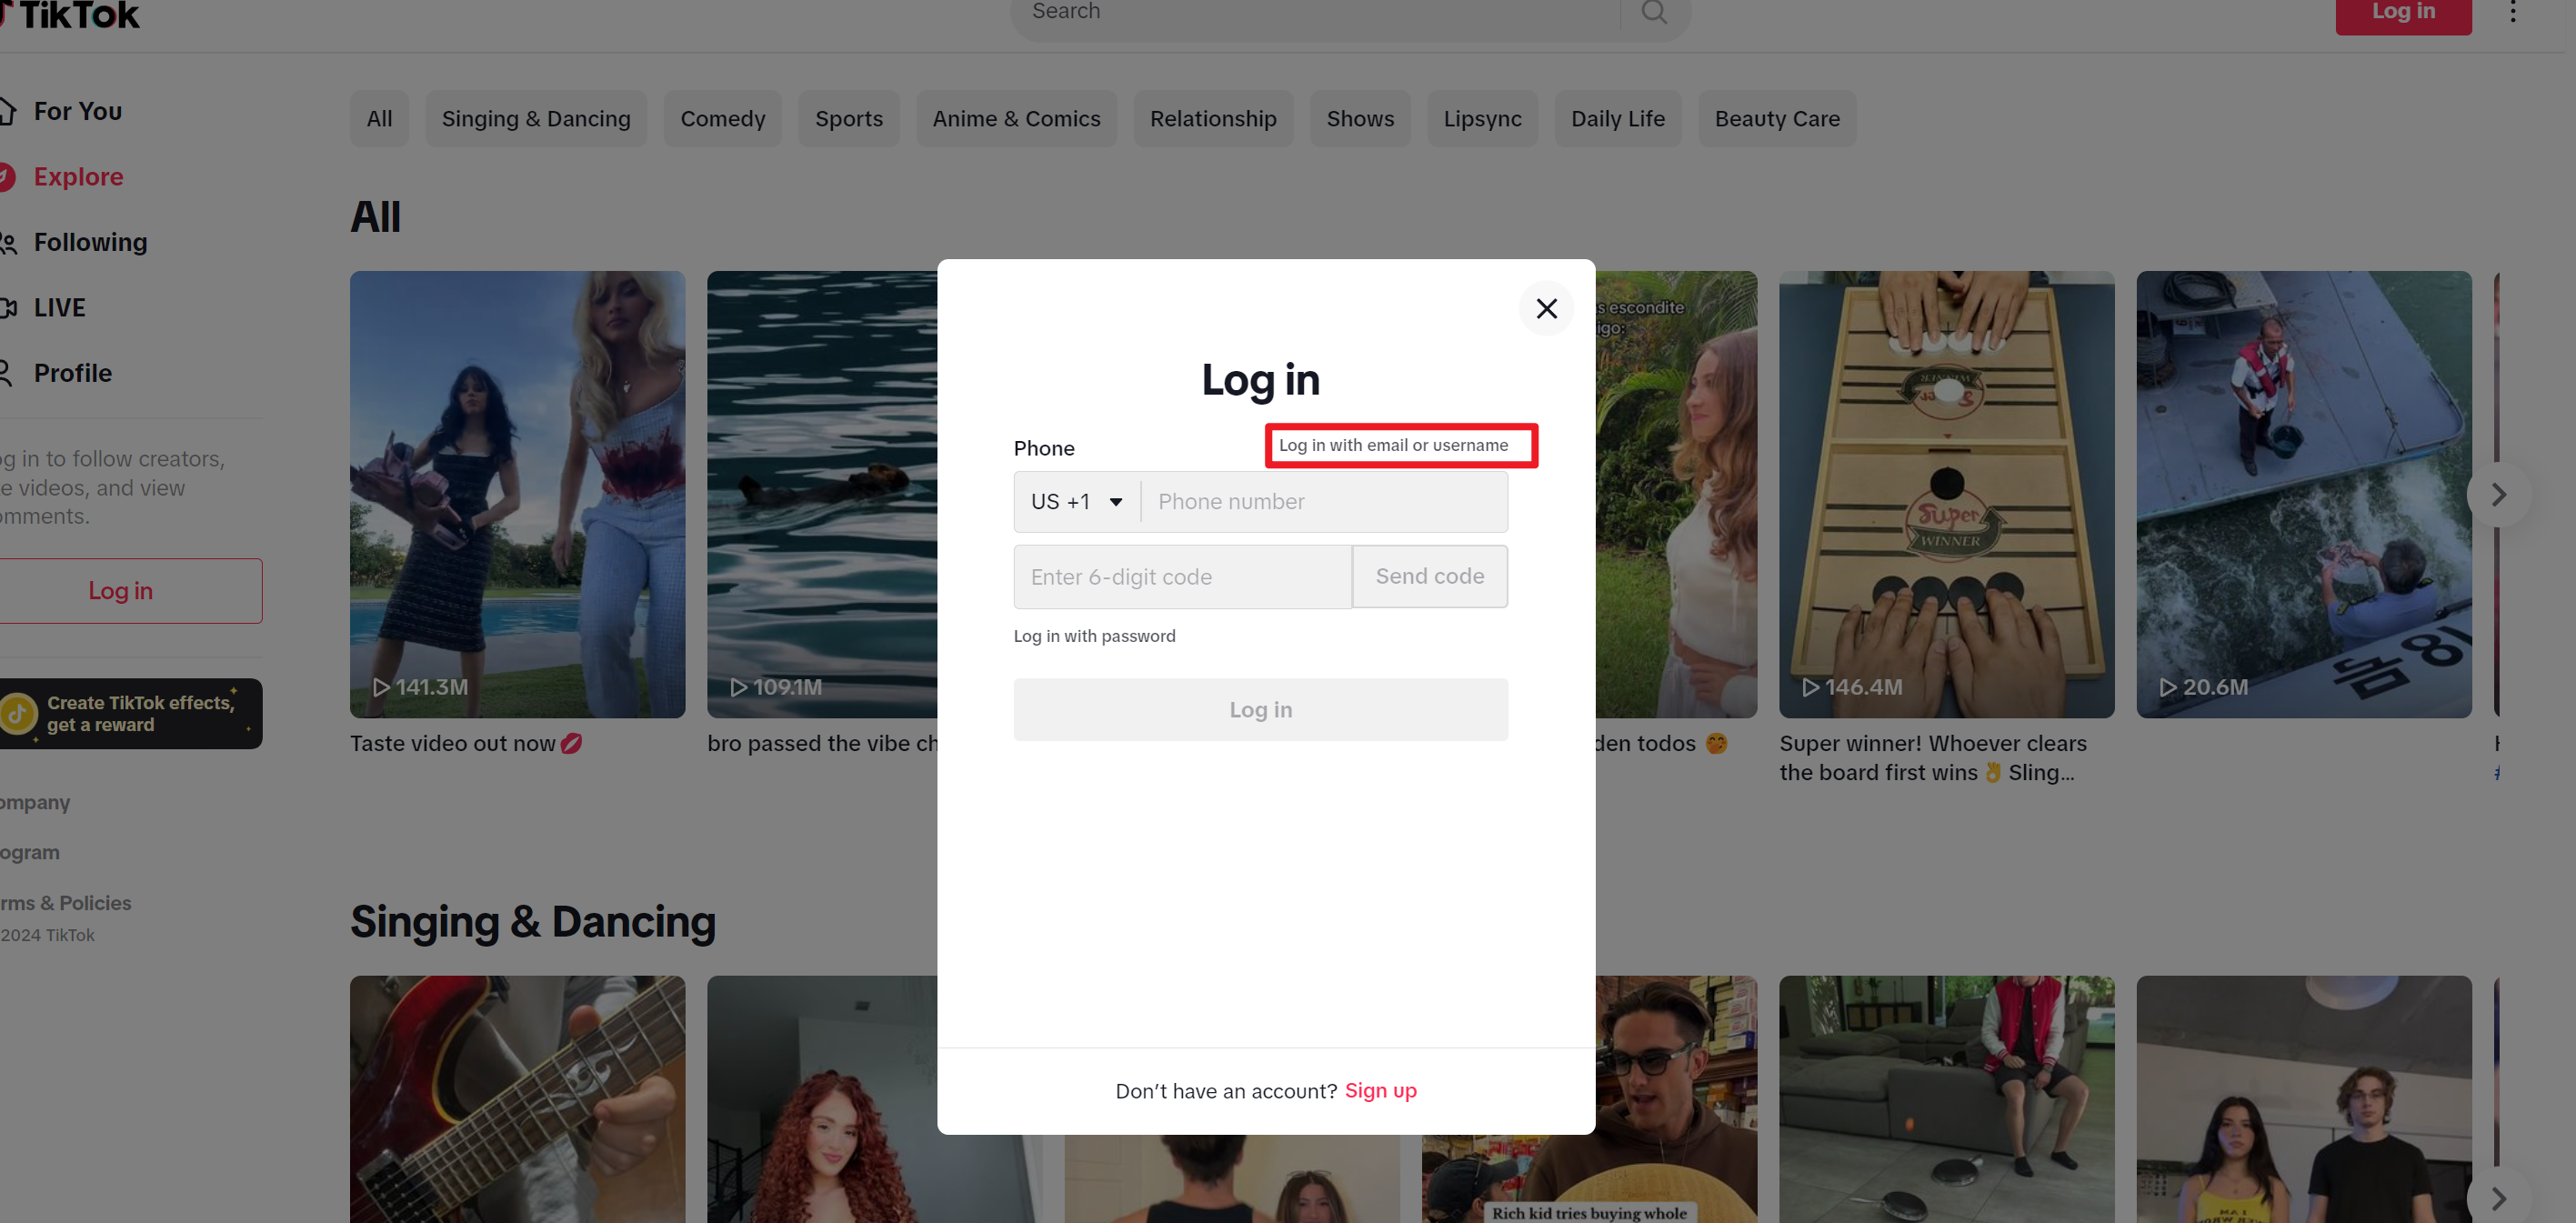The width and height of the screenshot is (2576, 1223).
Task: Click the Following sidebar item
Action: (90, 242)
